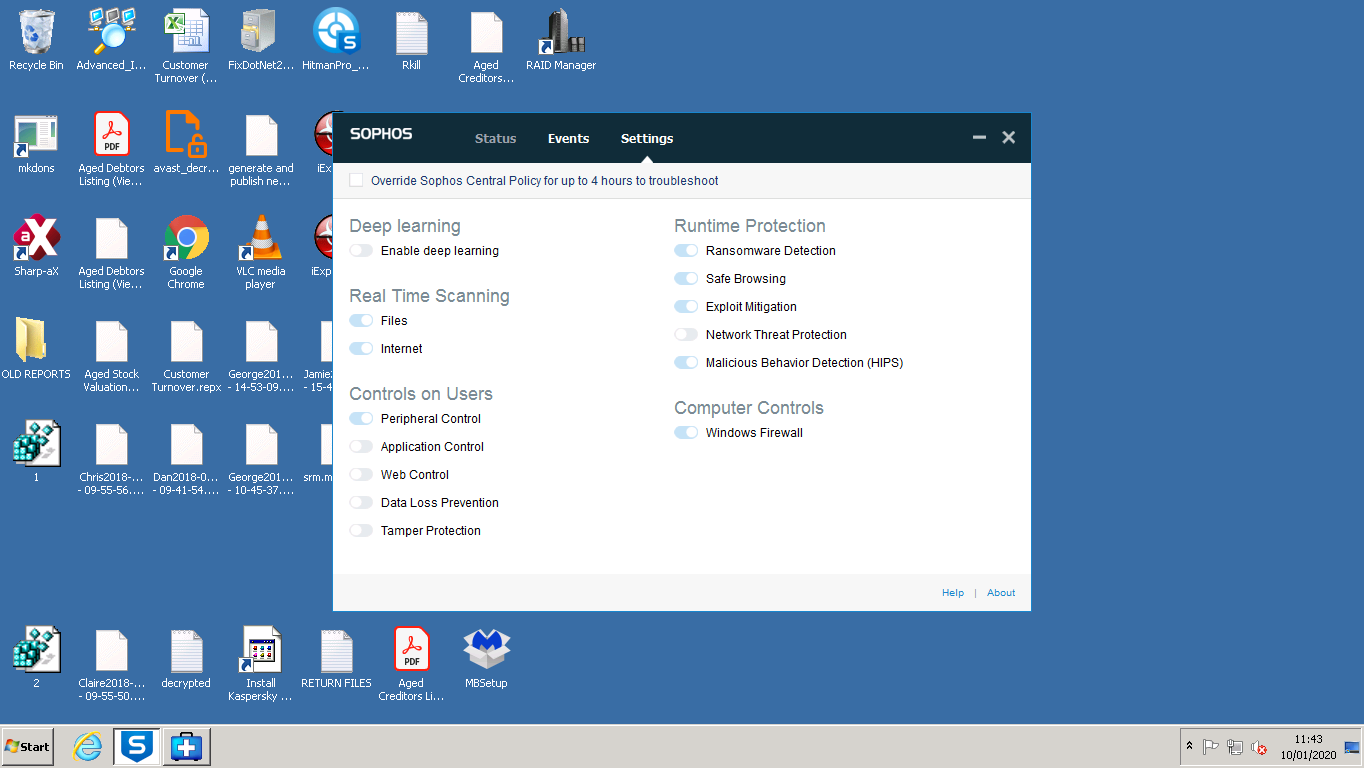Toggle Internet real time scanning
The image size is (1364, 768).
361,349
